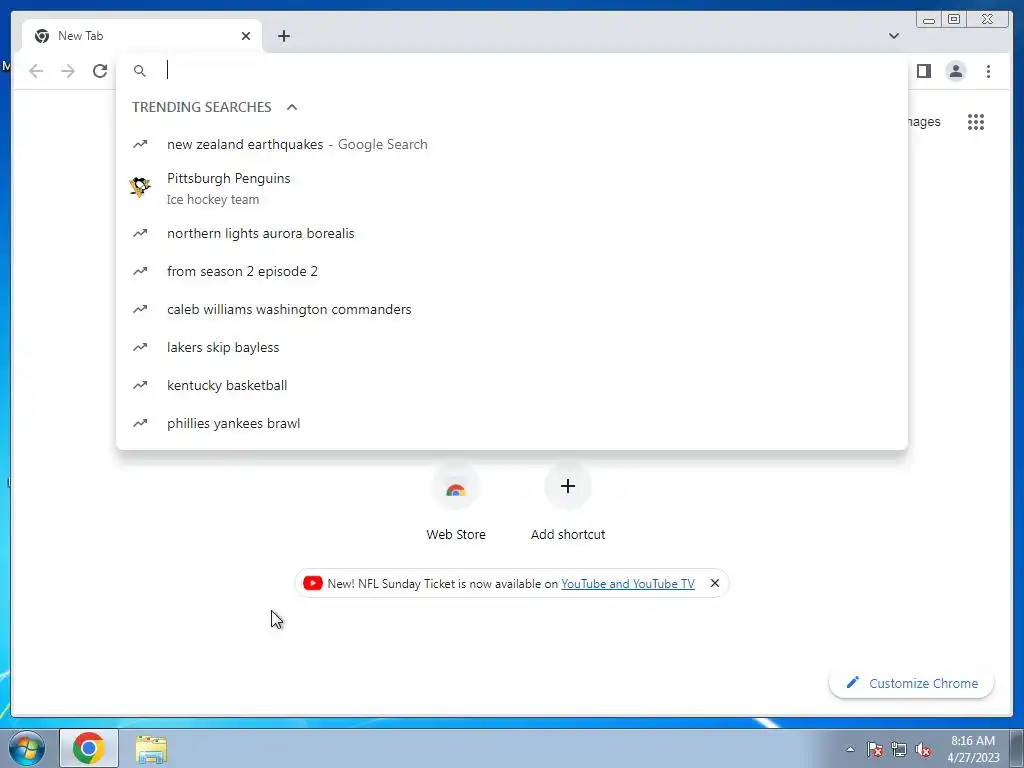Reload the page with the refresh icon

pyautogui.click(x=100, y=71)
